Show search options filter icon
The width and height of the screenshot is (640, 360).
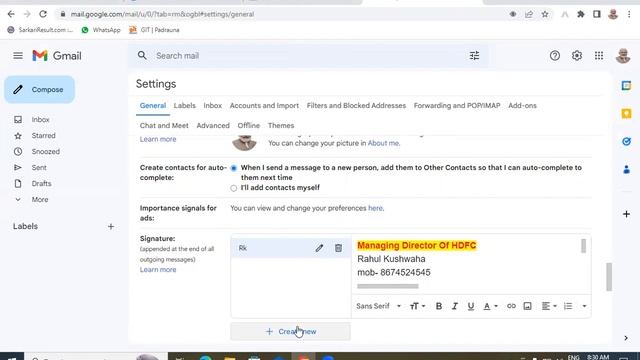474,56
